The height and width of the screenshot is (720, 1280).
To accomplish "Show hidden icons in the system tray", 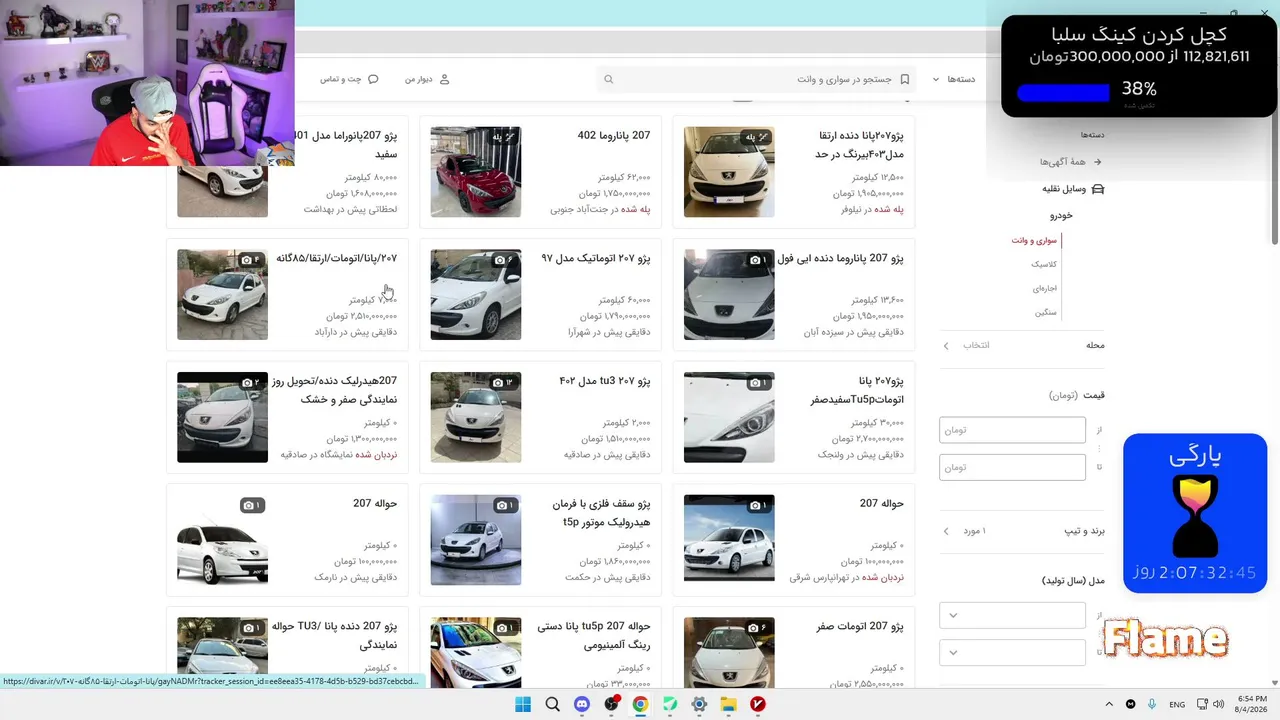I will (x=1108, y=704).
